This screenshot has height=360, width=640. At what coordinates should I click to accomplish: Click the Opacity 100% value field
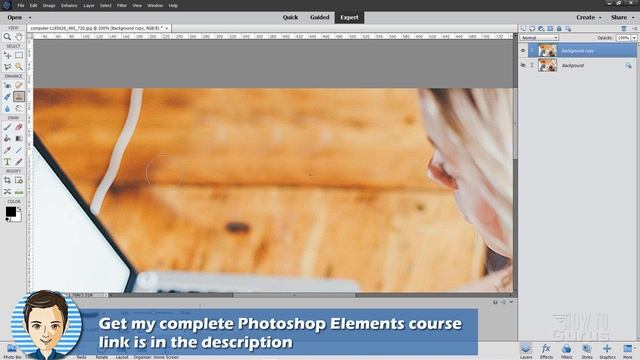[623, 38]
